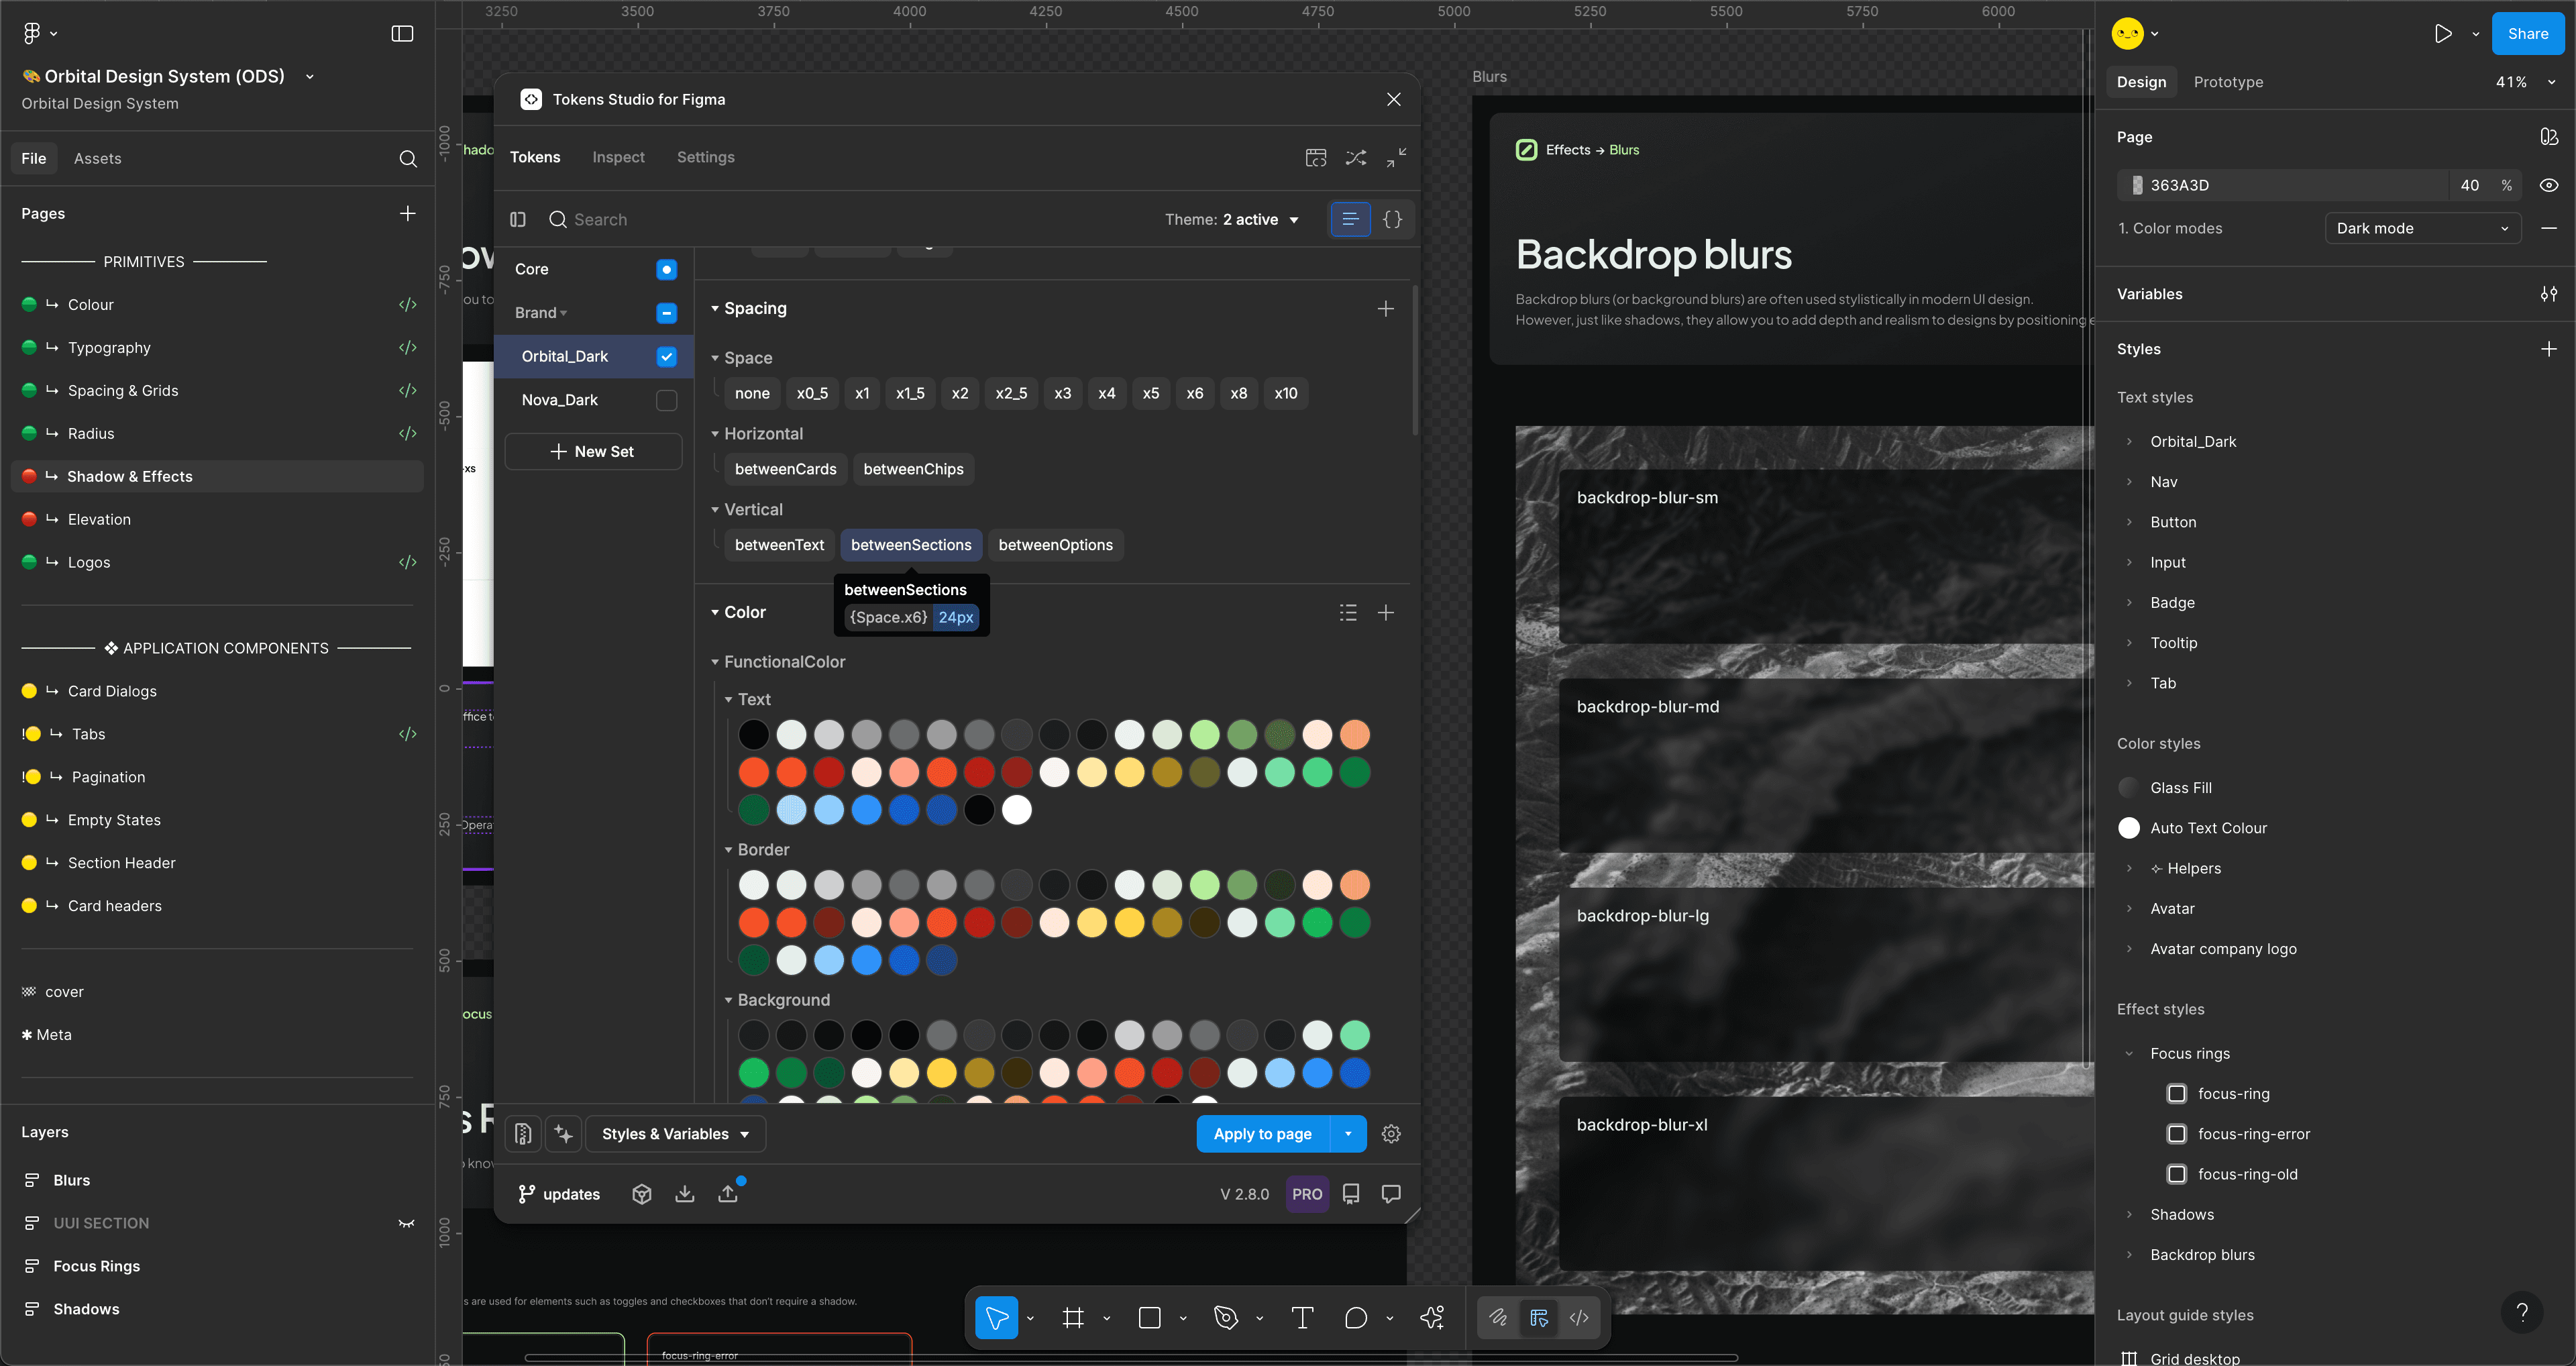The width and height of the screenshot is (2576, 1366).
Task: Pull tokens from the remote
Action: [x=685, y=1194]
